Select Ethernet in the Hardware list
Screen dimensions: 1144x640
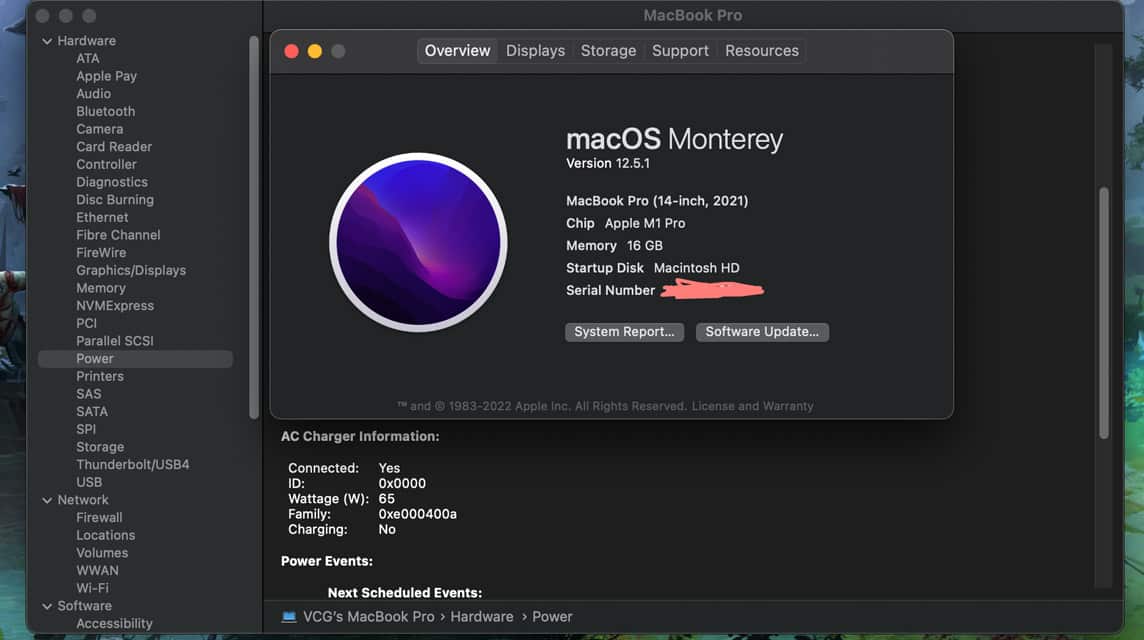click(102, 217)
